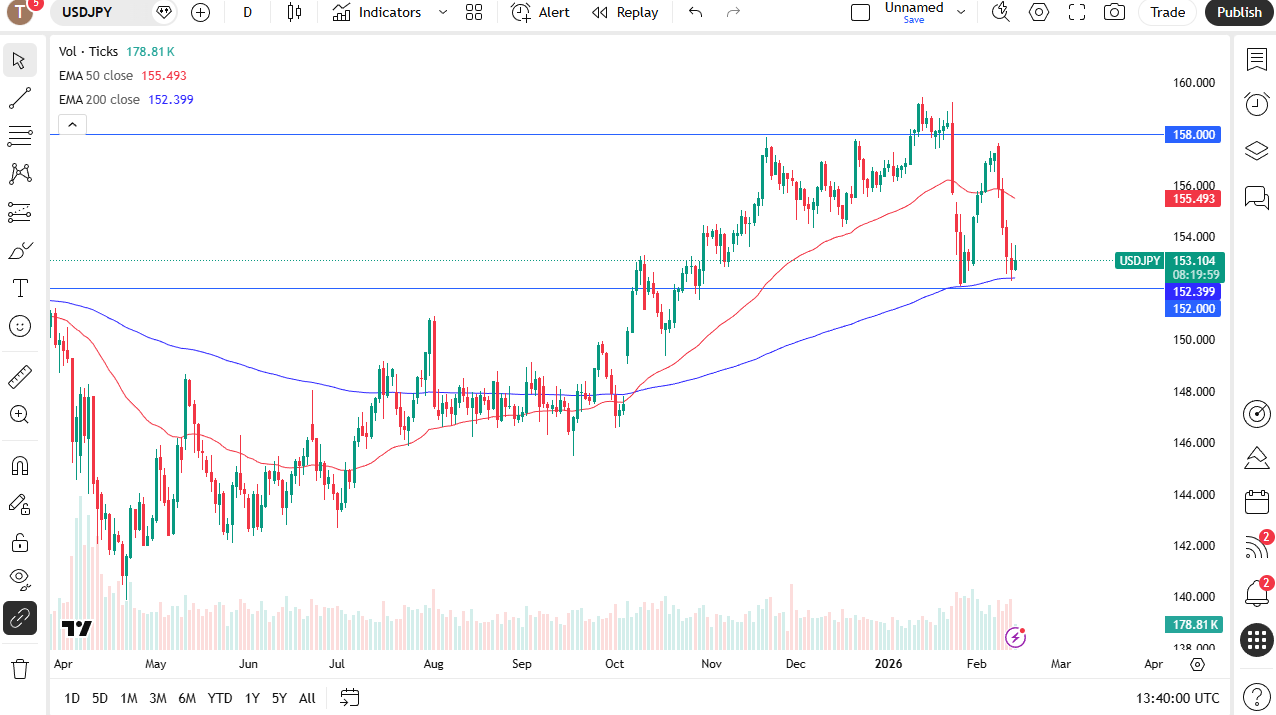Publish the chart idea
Screen dimensions: 1276x715
point(1240,12)
